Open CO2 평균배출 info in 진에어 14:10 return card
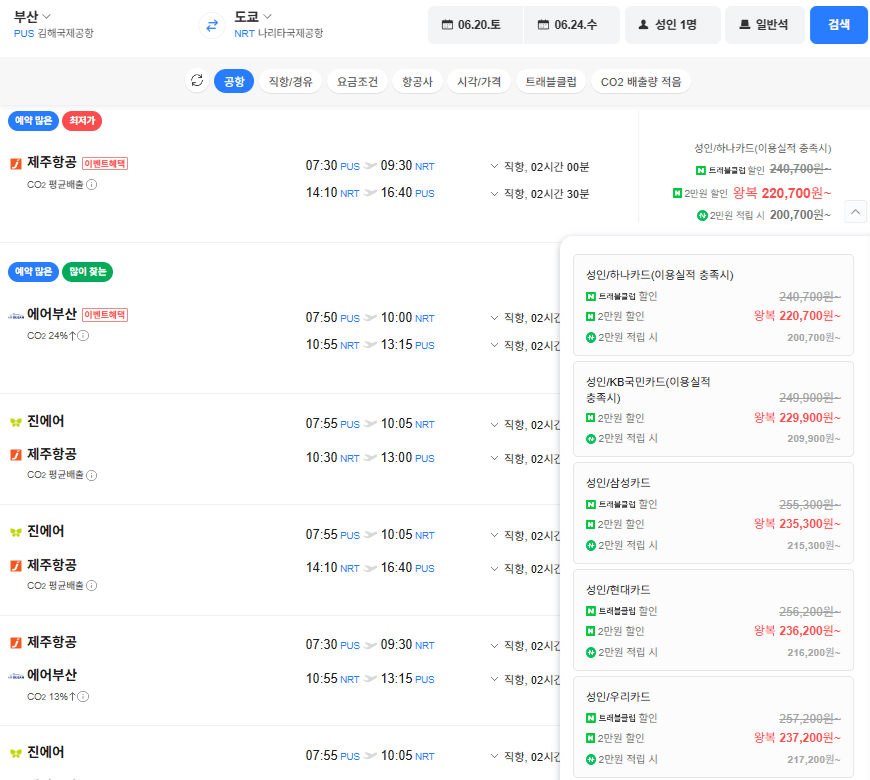The height and width of the screenshot is (780, 870). pyautogui.click(x=92, y=585)
